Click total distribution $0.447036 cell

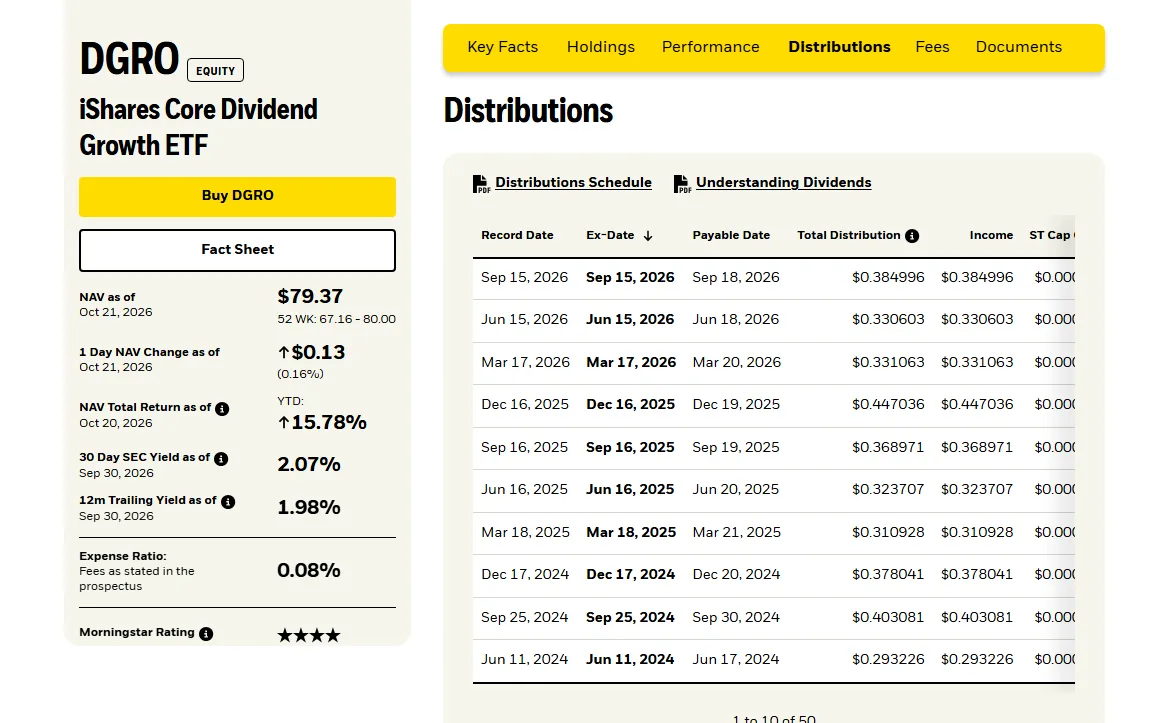(x=888, y=404)
